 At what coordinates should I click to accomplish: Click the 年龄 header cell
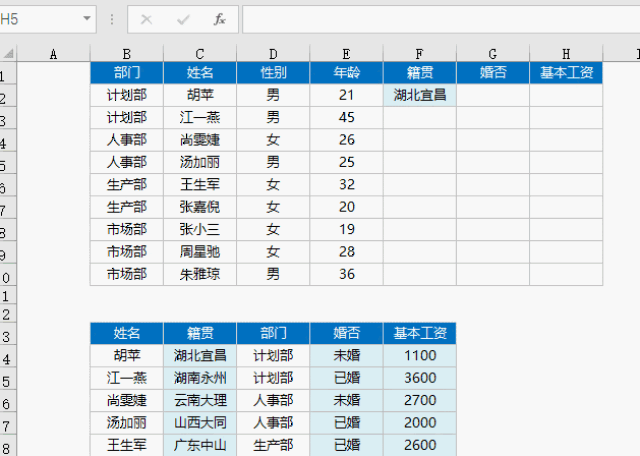click(x=346, y=73)
